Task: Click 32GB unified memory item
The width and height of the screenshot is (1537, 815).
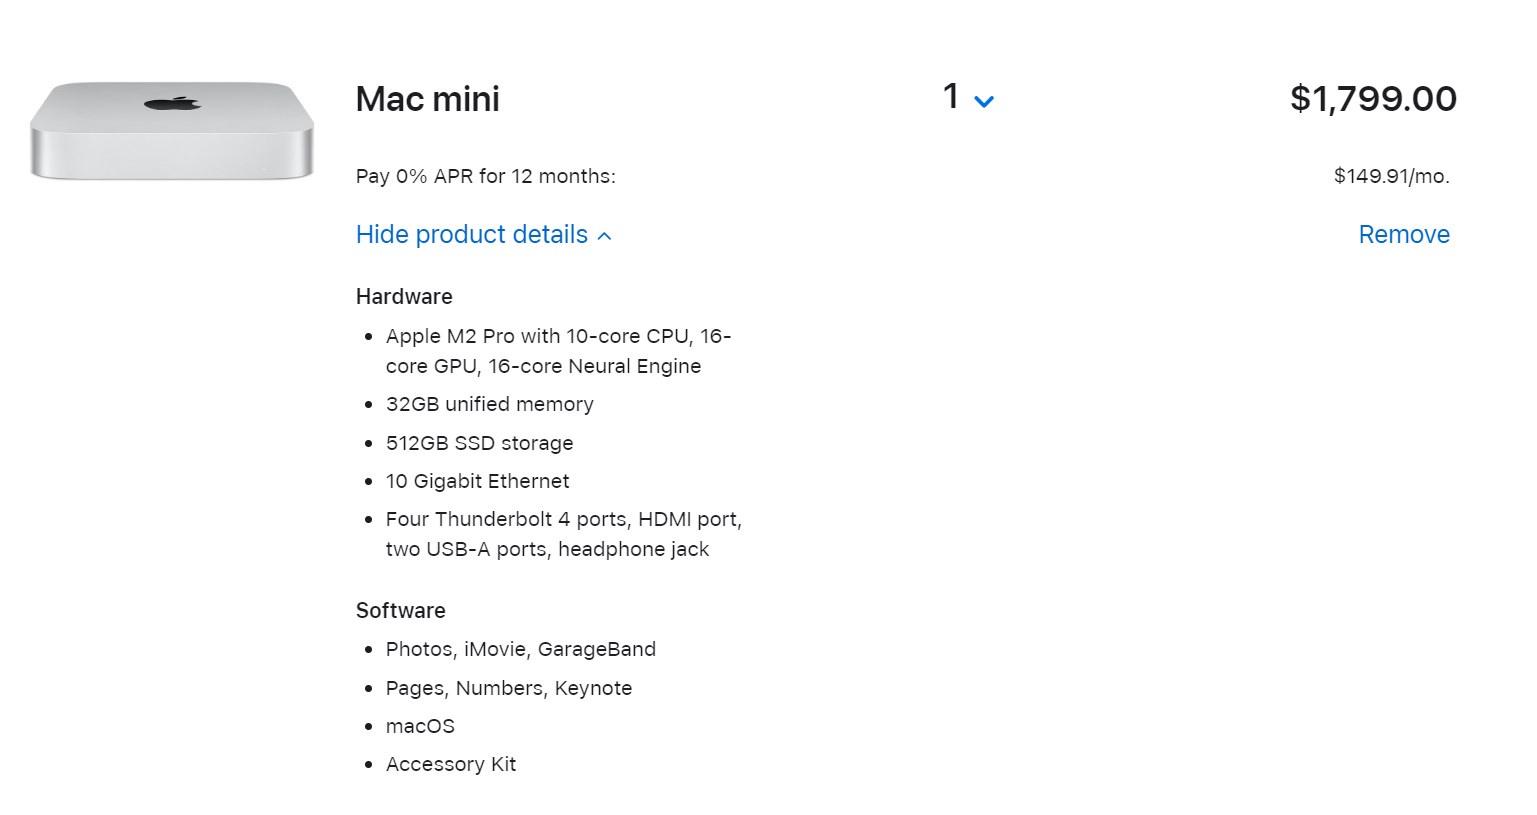Action: tap(490, 404)
